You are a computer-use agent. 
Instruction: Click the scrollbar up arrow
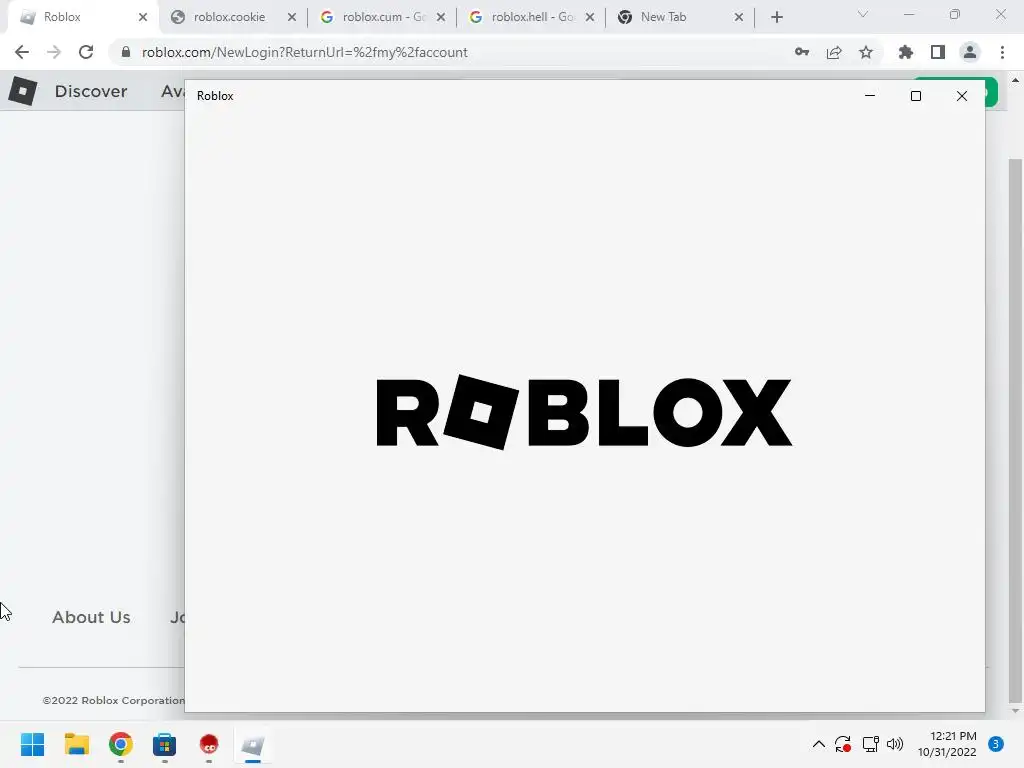(x=1015, y=80)
